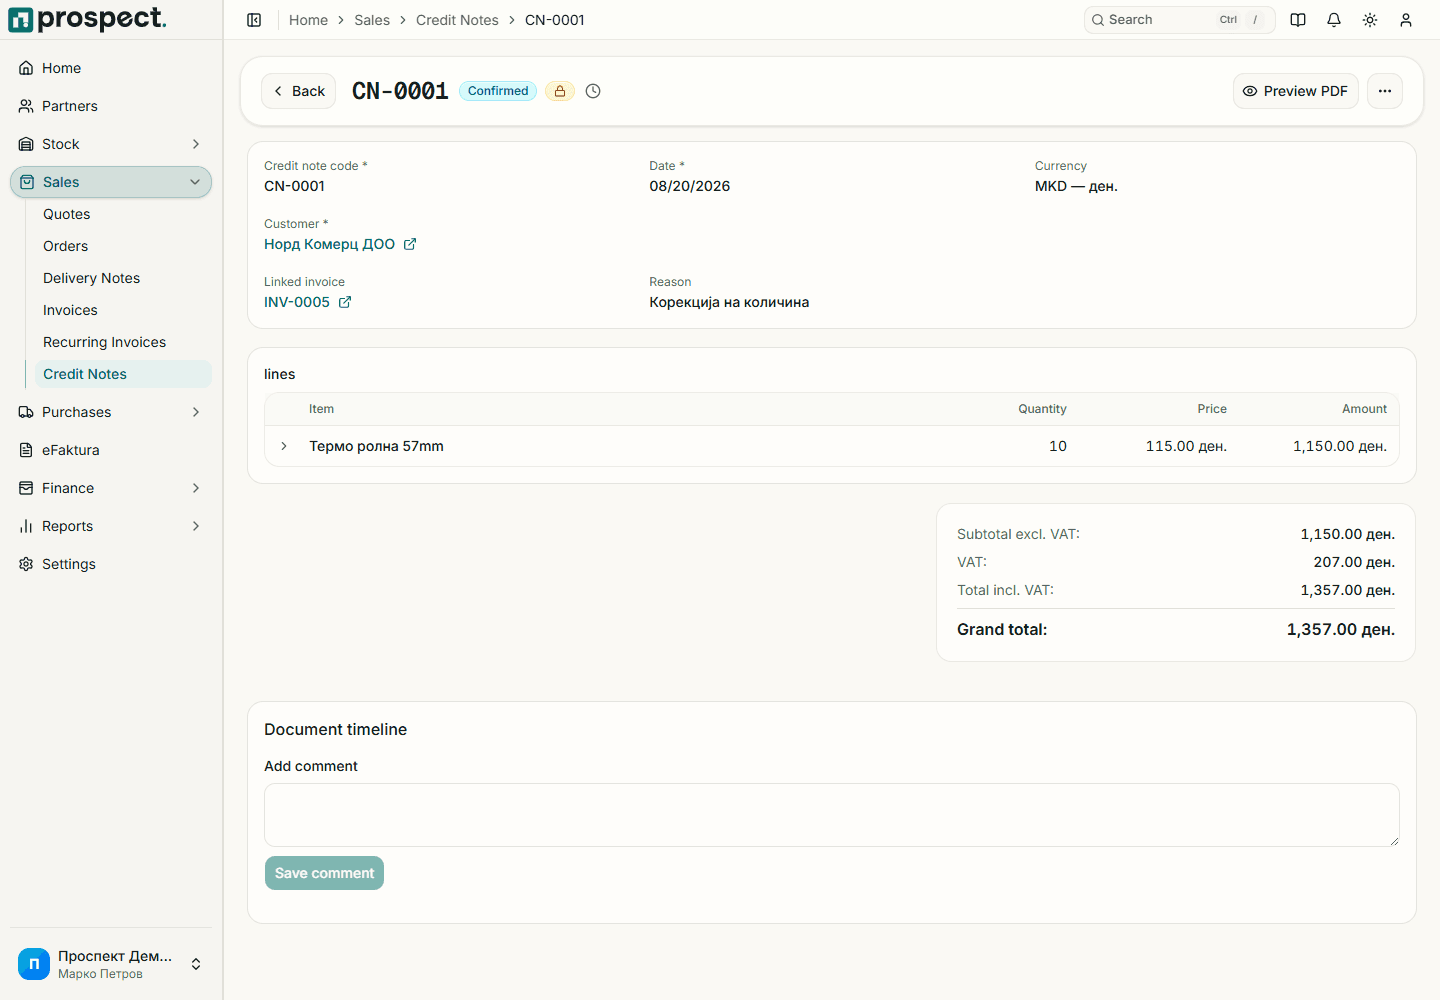Screen dimensions: 1440x1000
Task: Open INV-0005 external link icon
Action: pyautogui.click(x=345, y=302)
